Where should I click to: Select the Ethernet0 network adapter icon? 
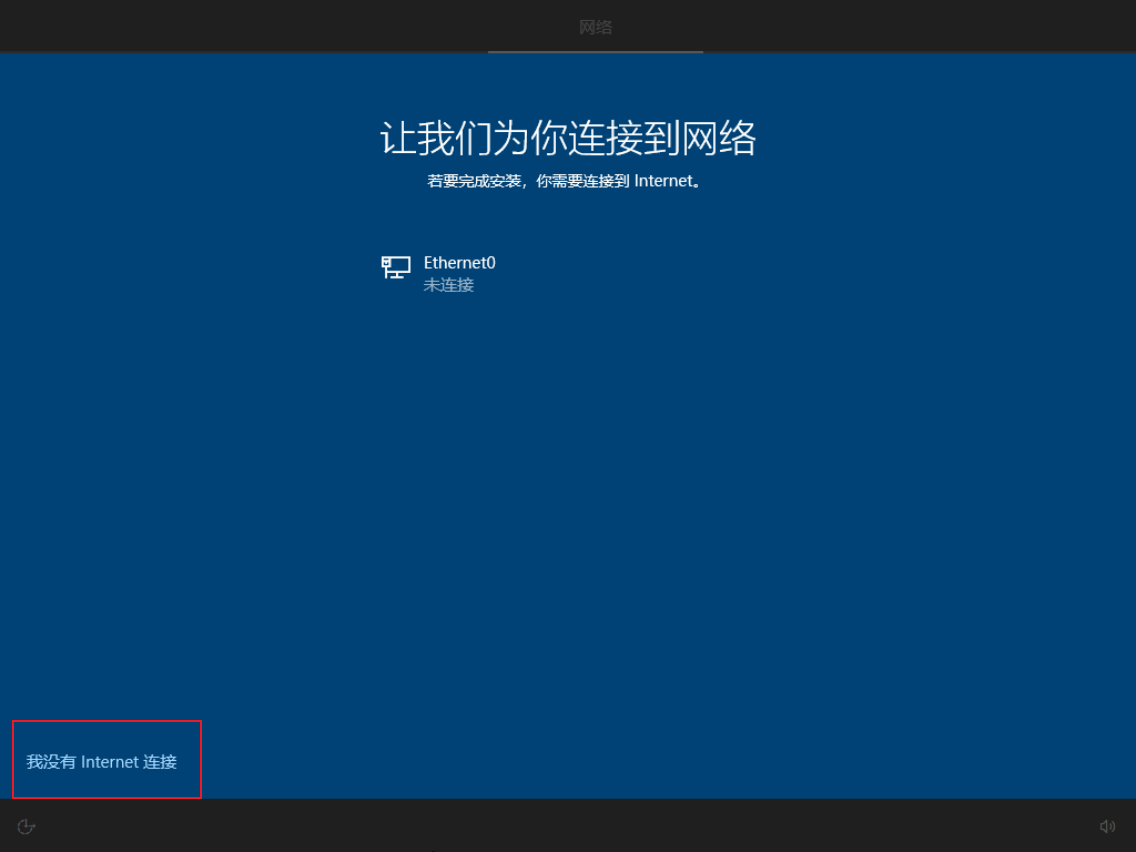point(396,267)
